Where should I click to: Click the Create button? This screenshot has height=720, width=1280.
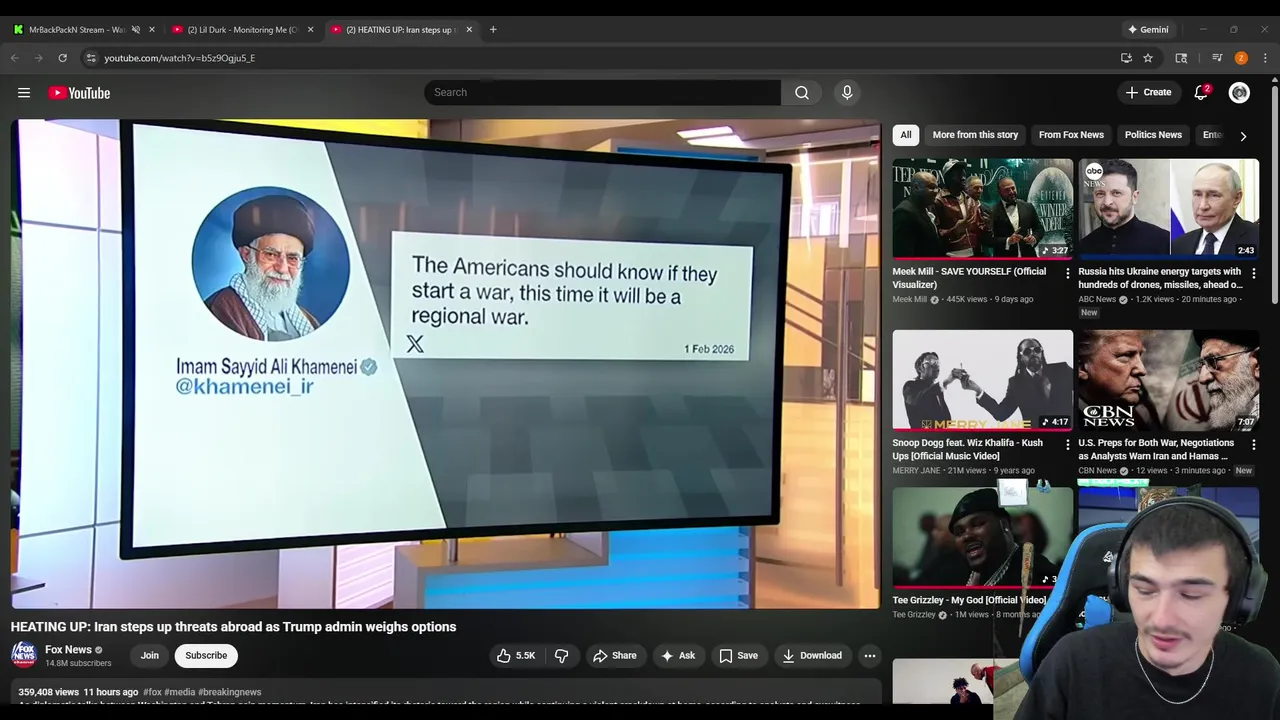(x=1148, y=92)
